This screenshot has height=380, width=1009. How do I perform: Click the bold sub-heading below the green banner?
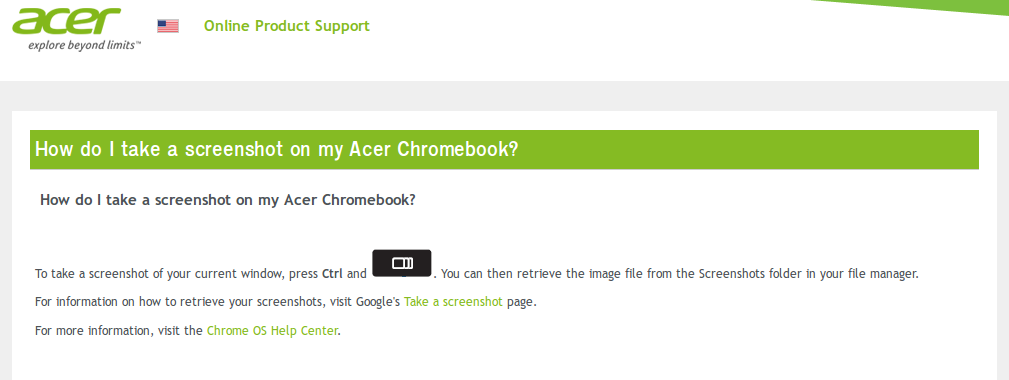pos(228,200)
